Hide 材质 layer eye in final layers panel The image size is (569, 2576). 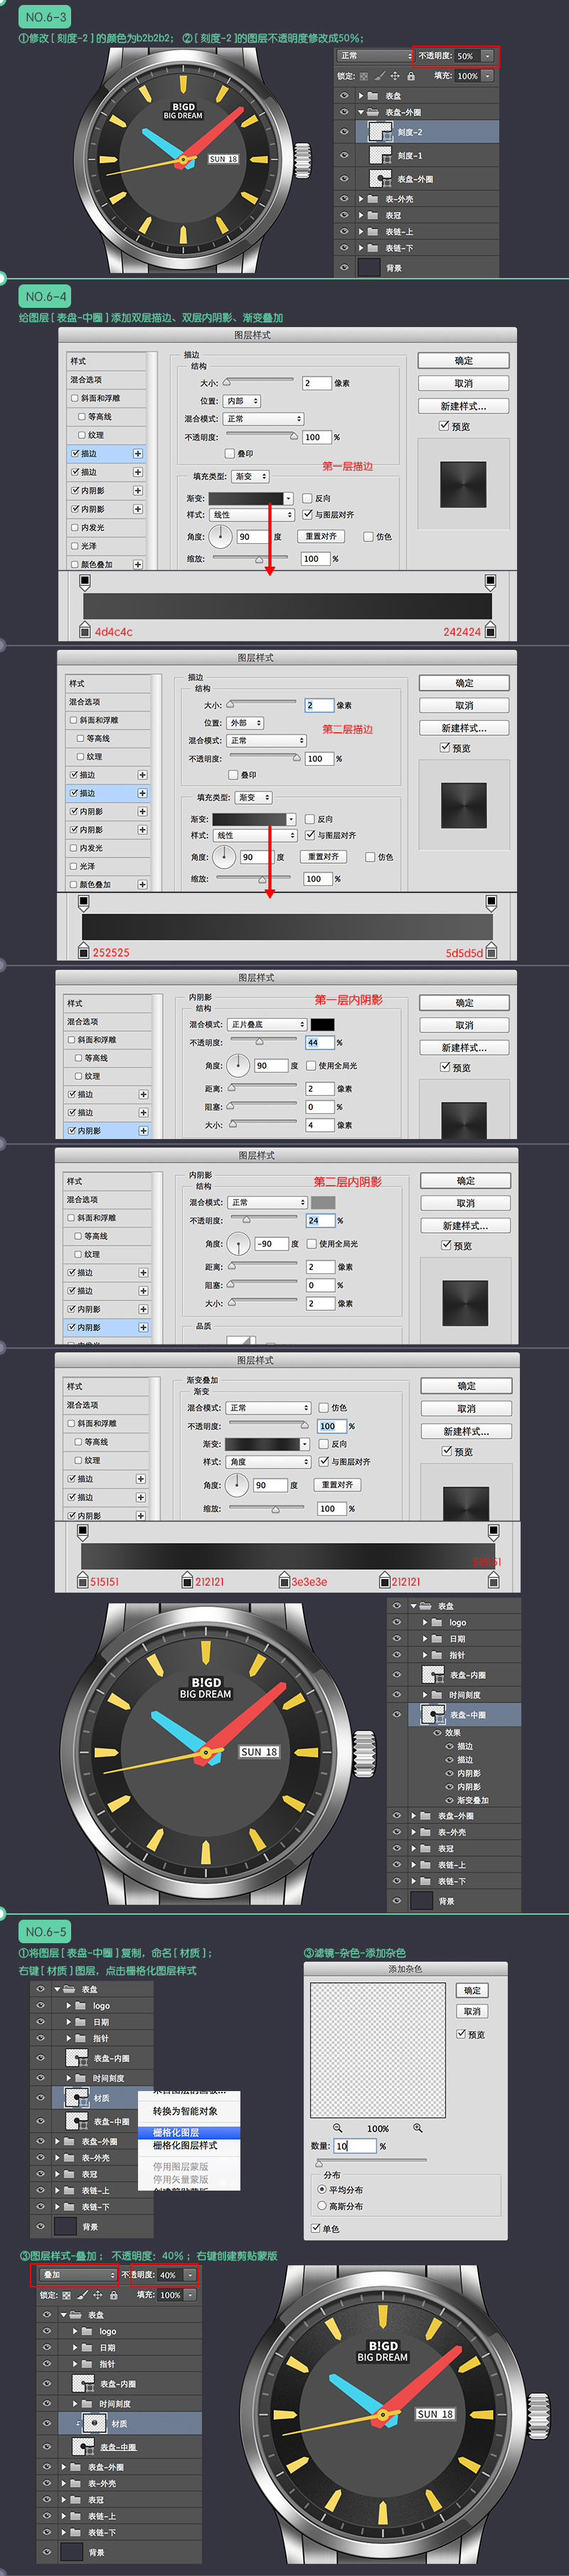46,2423
